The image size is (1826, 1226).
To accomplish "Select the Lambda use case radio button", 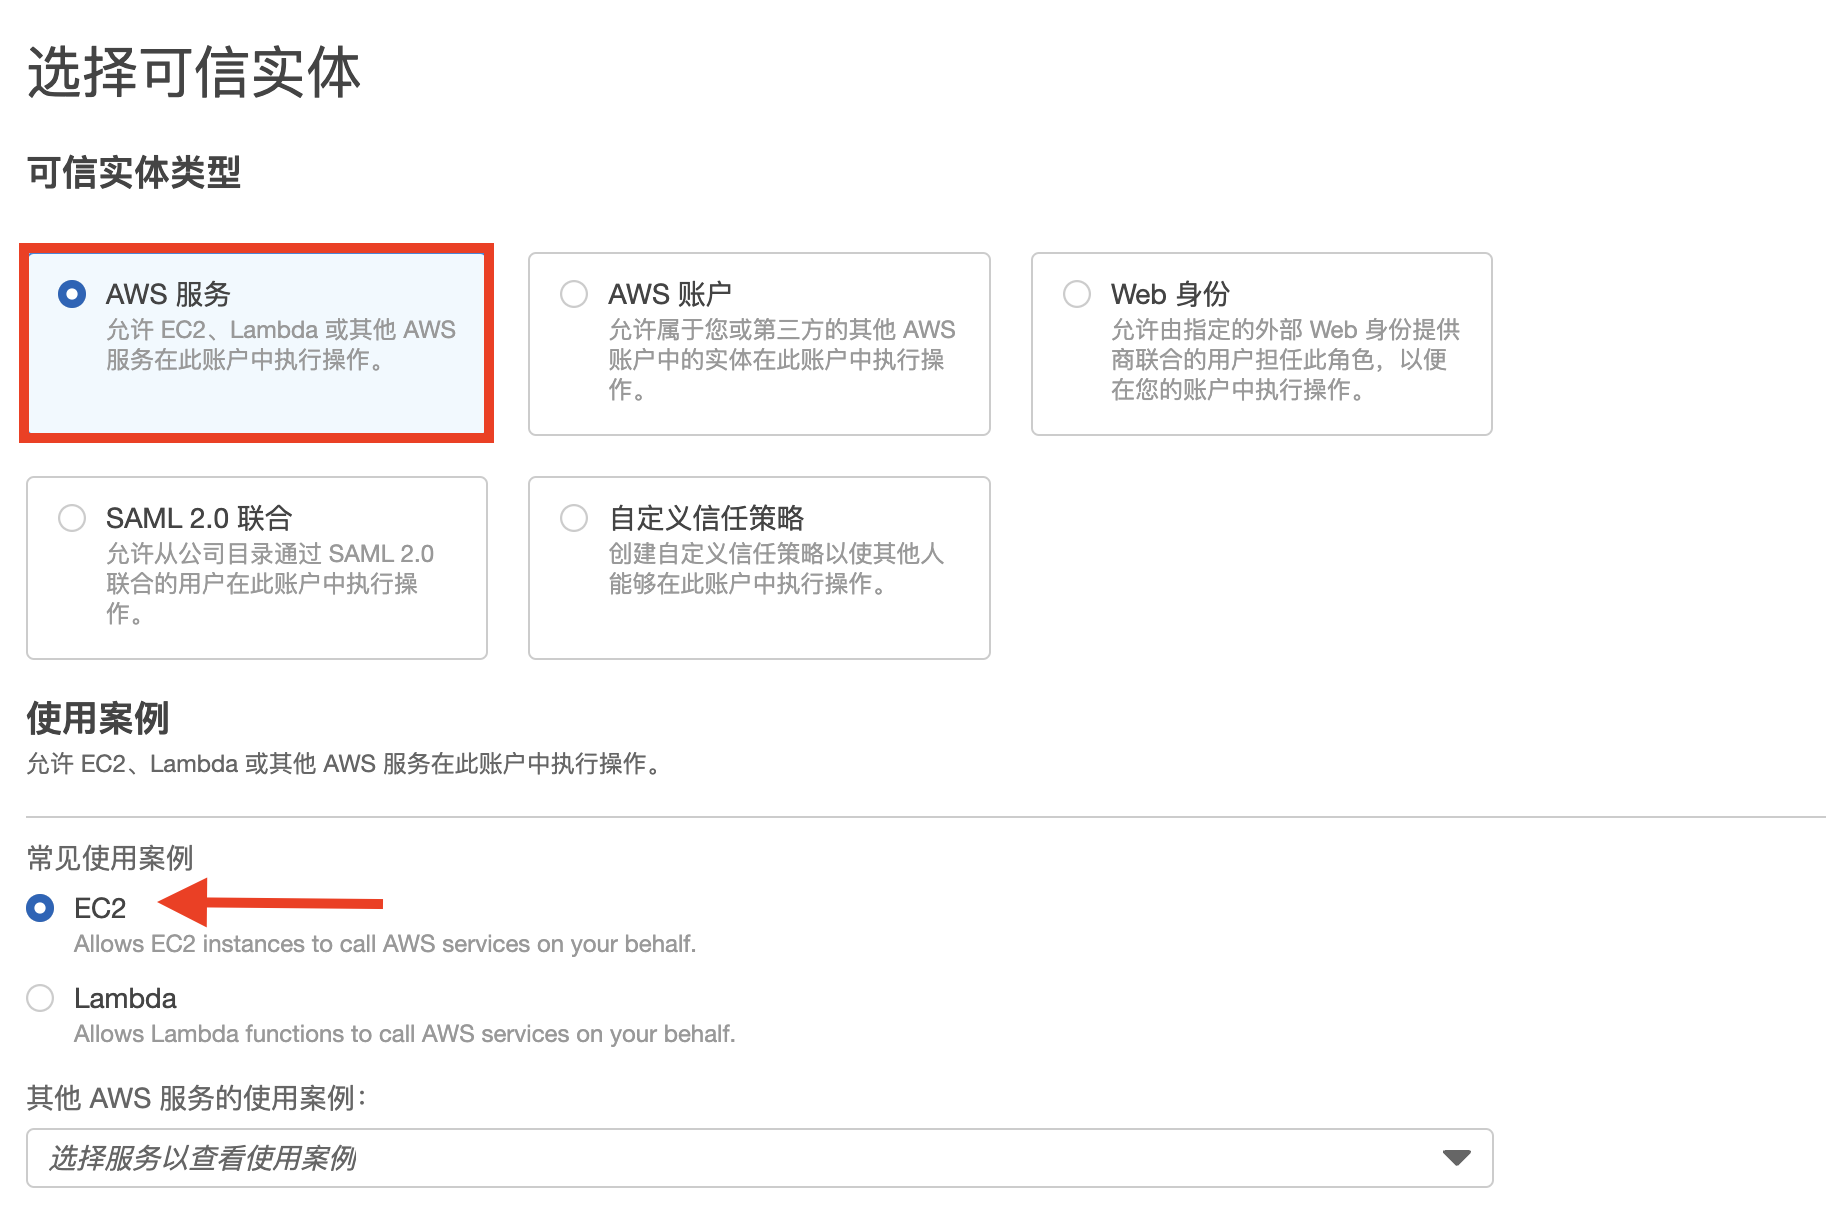I will pos(40,998).
